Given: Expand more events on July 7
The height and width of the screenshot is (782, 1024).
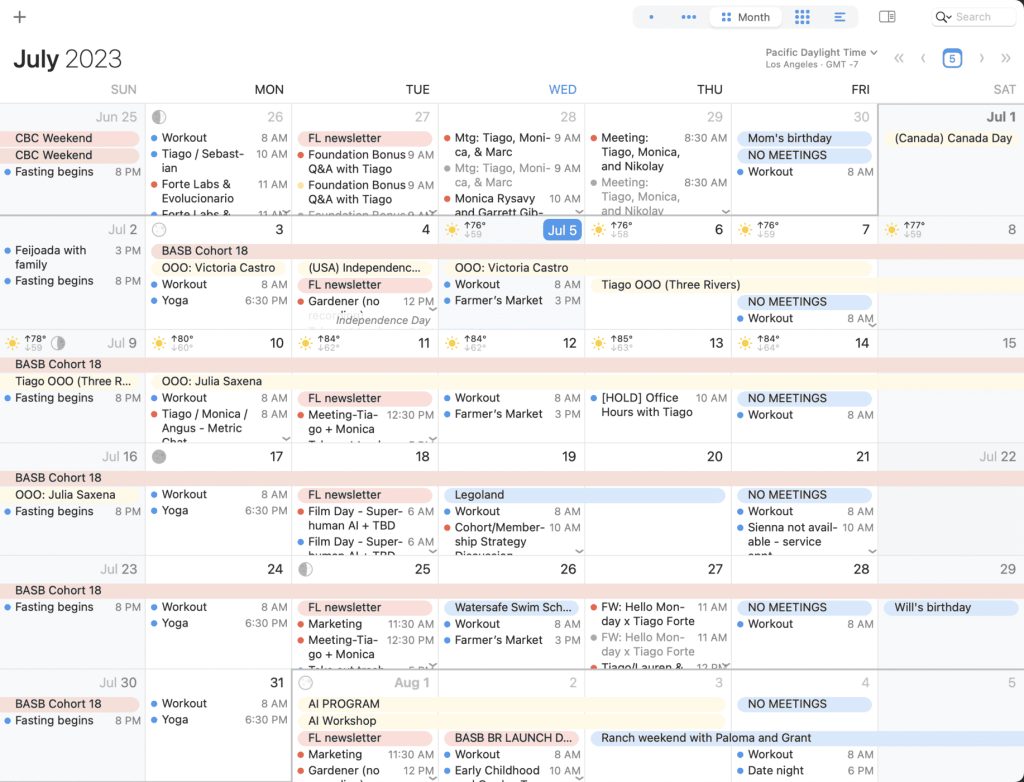Looking at the screenshot, I should (x=872, y=325).
